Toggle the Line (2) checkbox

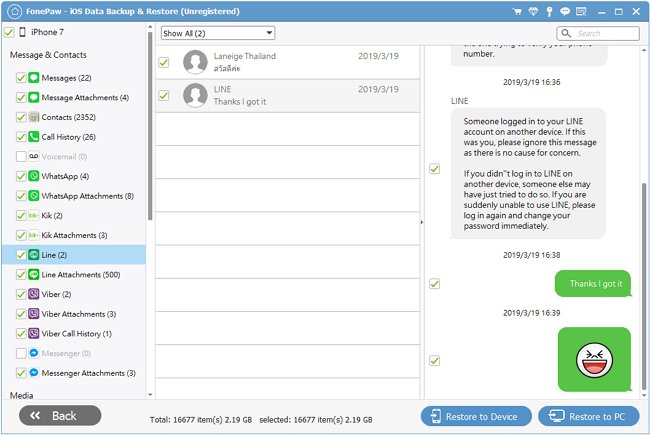pyautogui.click(x=21, y=255)
